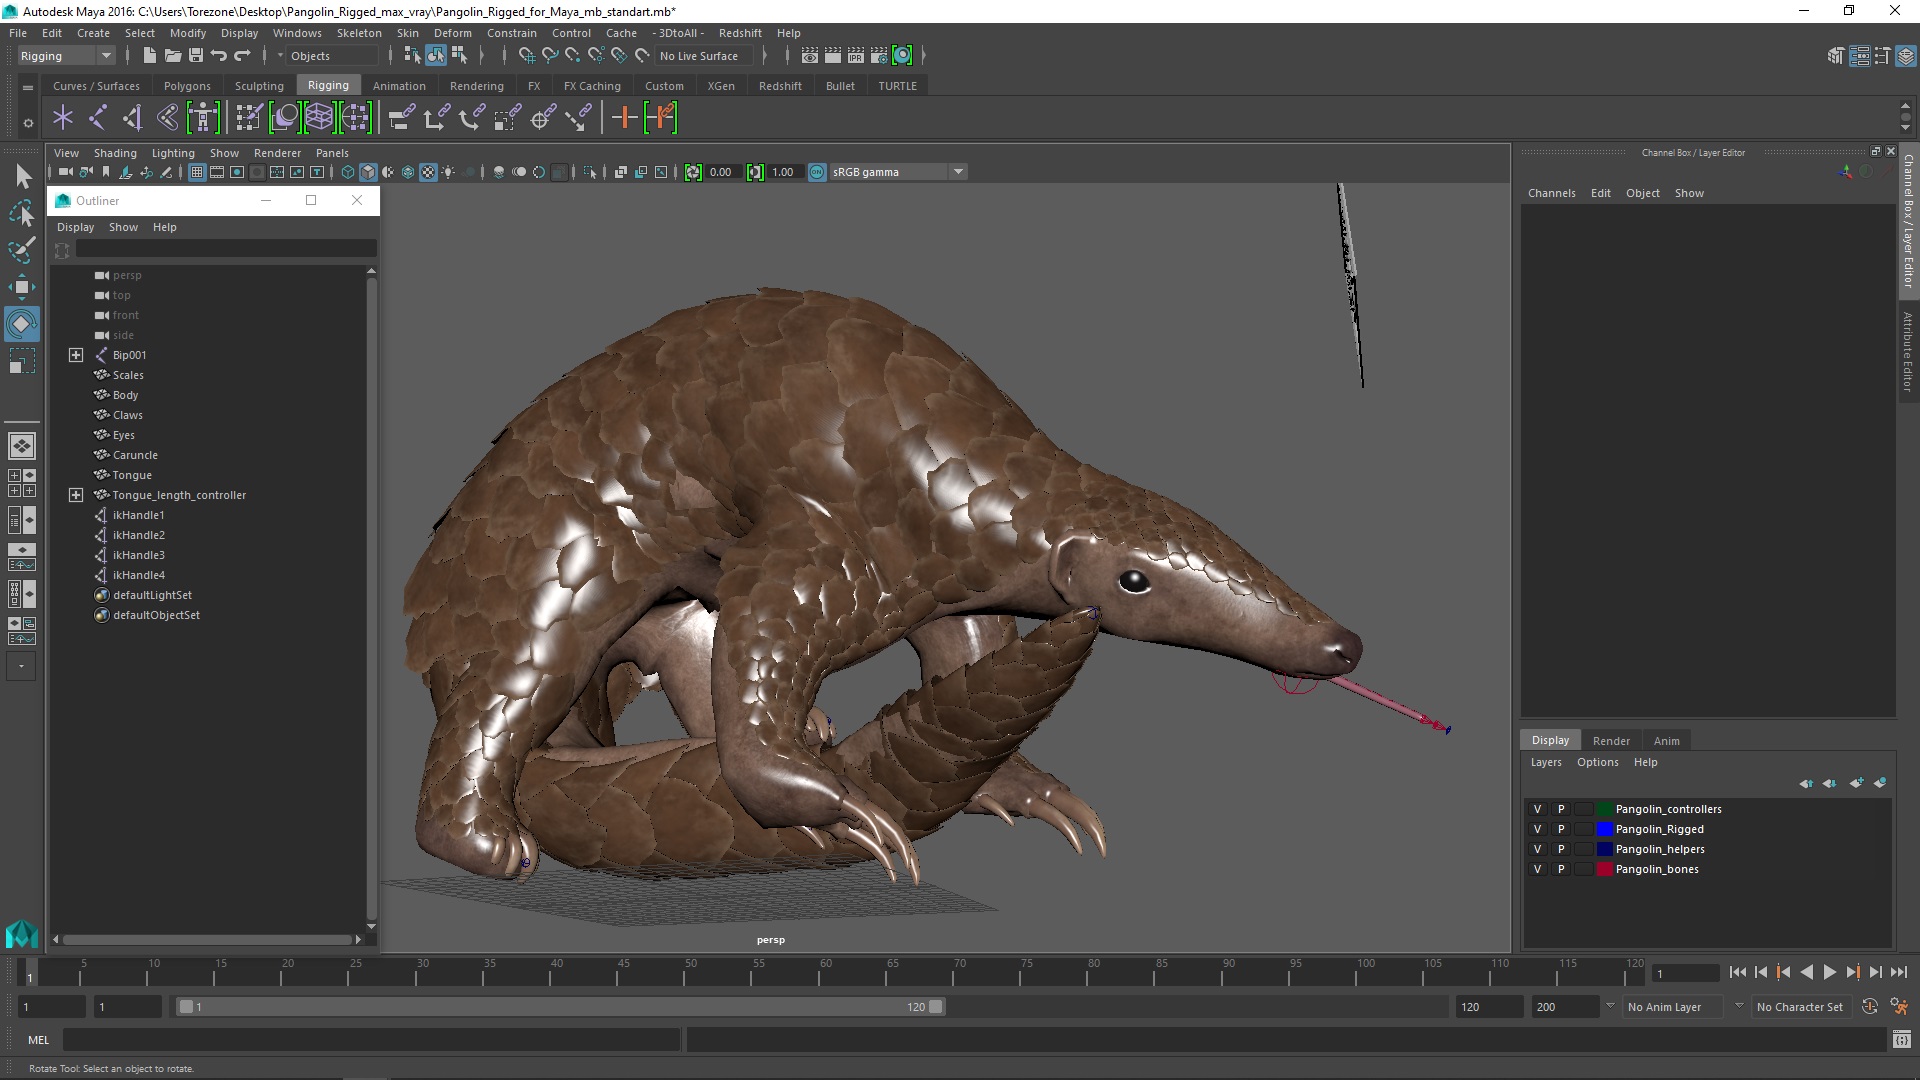Click the Create Joint tool shelf icon
This screenshot has height=1080, width=1920.
click(97, 118)
